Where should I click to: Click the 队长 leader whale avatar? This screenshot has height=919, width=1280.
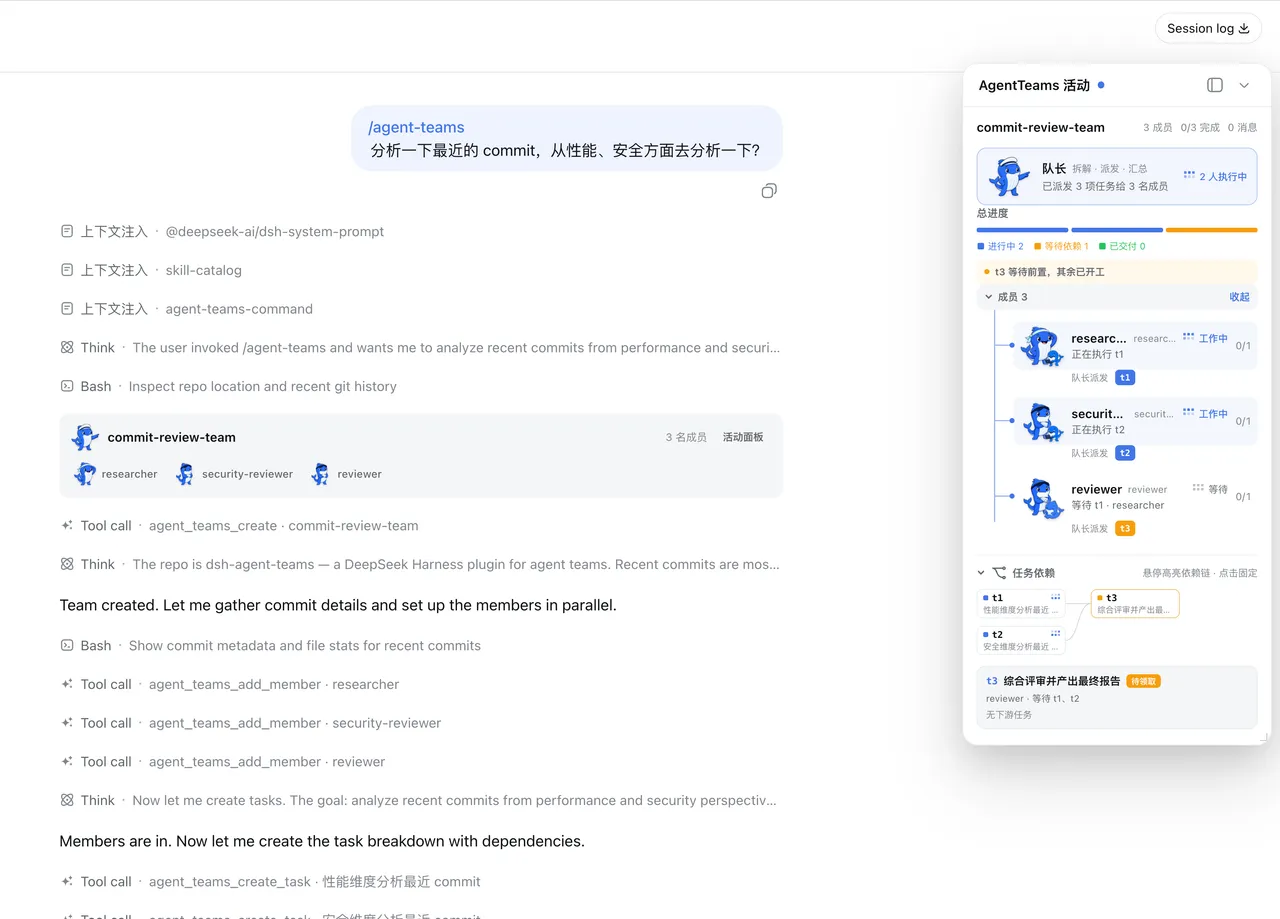[x=1008, y=176]
